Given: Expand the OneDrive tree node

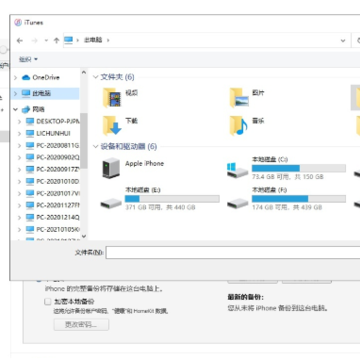Looking at the screenshot, I should tap(15, 77).
